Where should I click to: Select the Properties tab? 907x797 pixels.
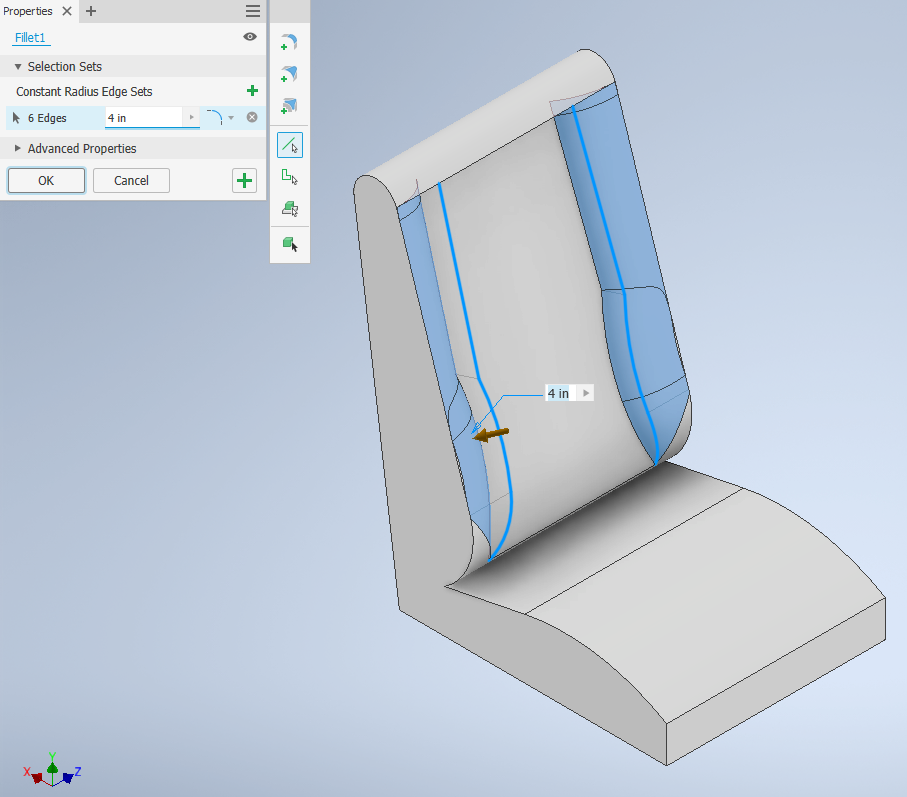pyautogui.click(x=28, y=11)
